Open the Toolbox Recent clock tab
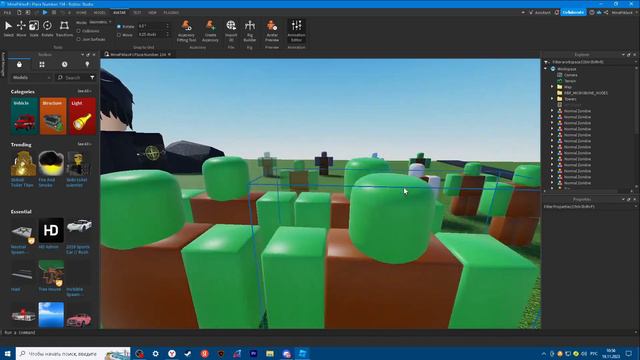The width and height of the screenshot is (640, 360). click(x=64, y=64)
